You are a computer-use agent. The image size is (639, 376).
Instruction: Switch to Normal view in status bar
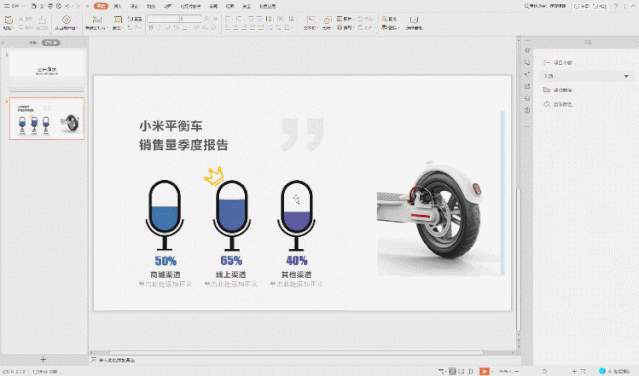452,371
